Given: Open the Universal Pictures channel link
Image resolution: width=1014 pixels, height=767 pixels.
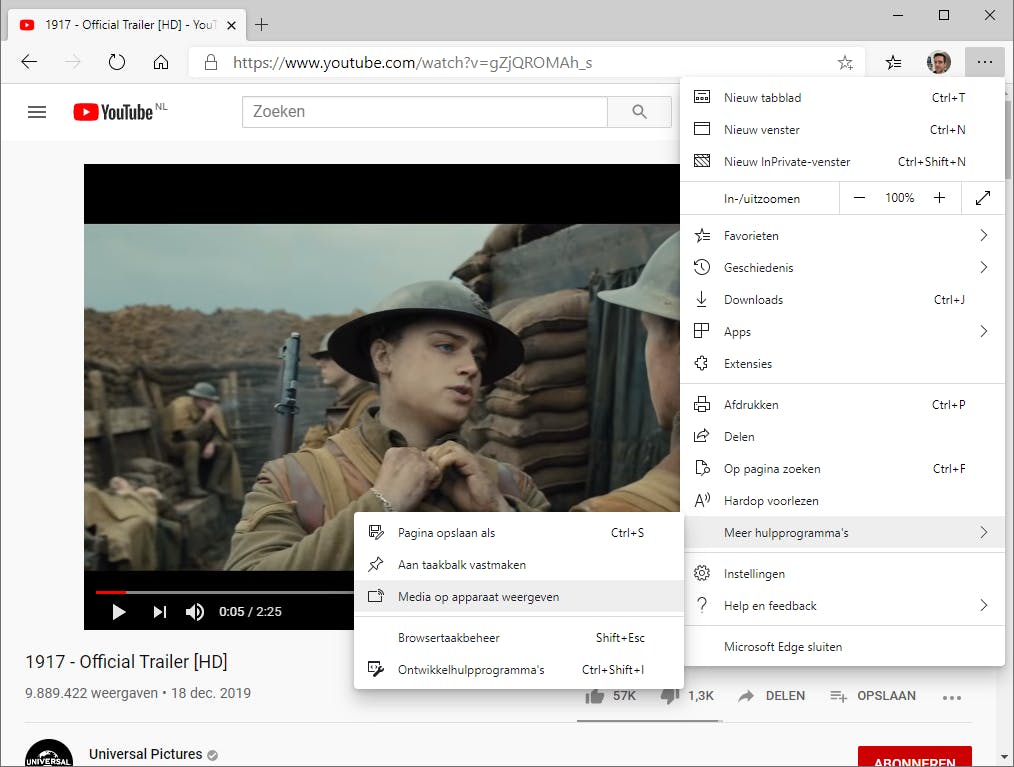Looking at the screenshot, I should click(x=145, y=754).
